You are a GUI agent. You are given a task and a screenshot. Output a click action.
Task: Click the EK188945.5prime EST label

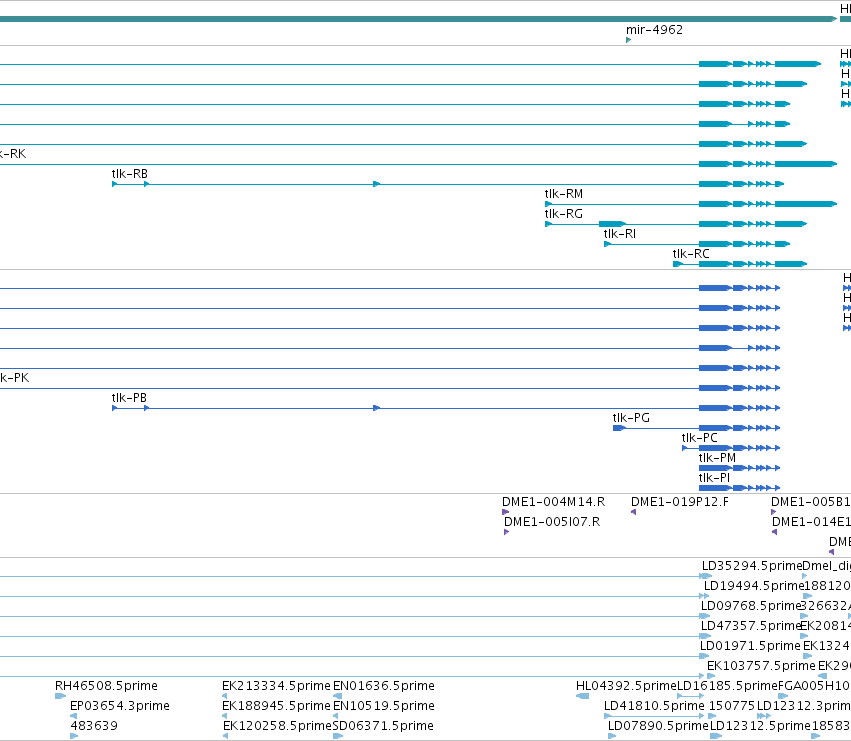(x=276, y=706)
